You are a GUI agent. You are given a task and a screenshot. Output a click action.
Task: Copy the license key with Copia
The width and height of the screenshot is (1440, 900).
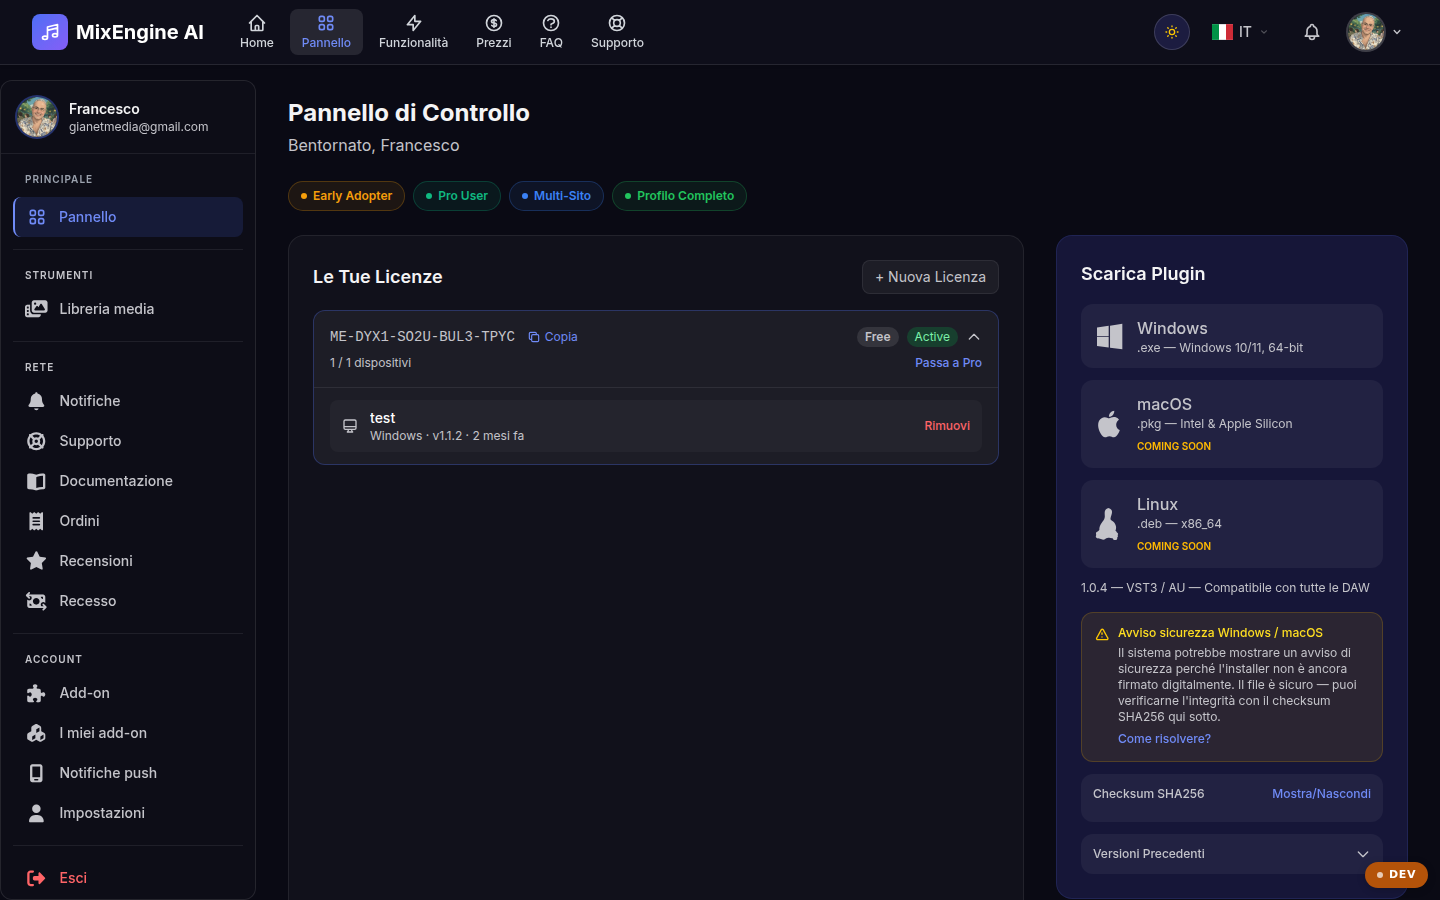click(x=553, y=337)
